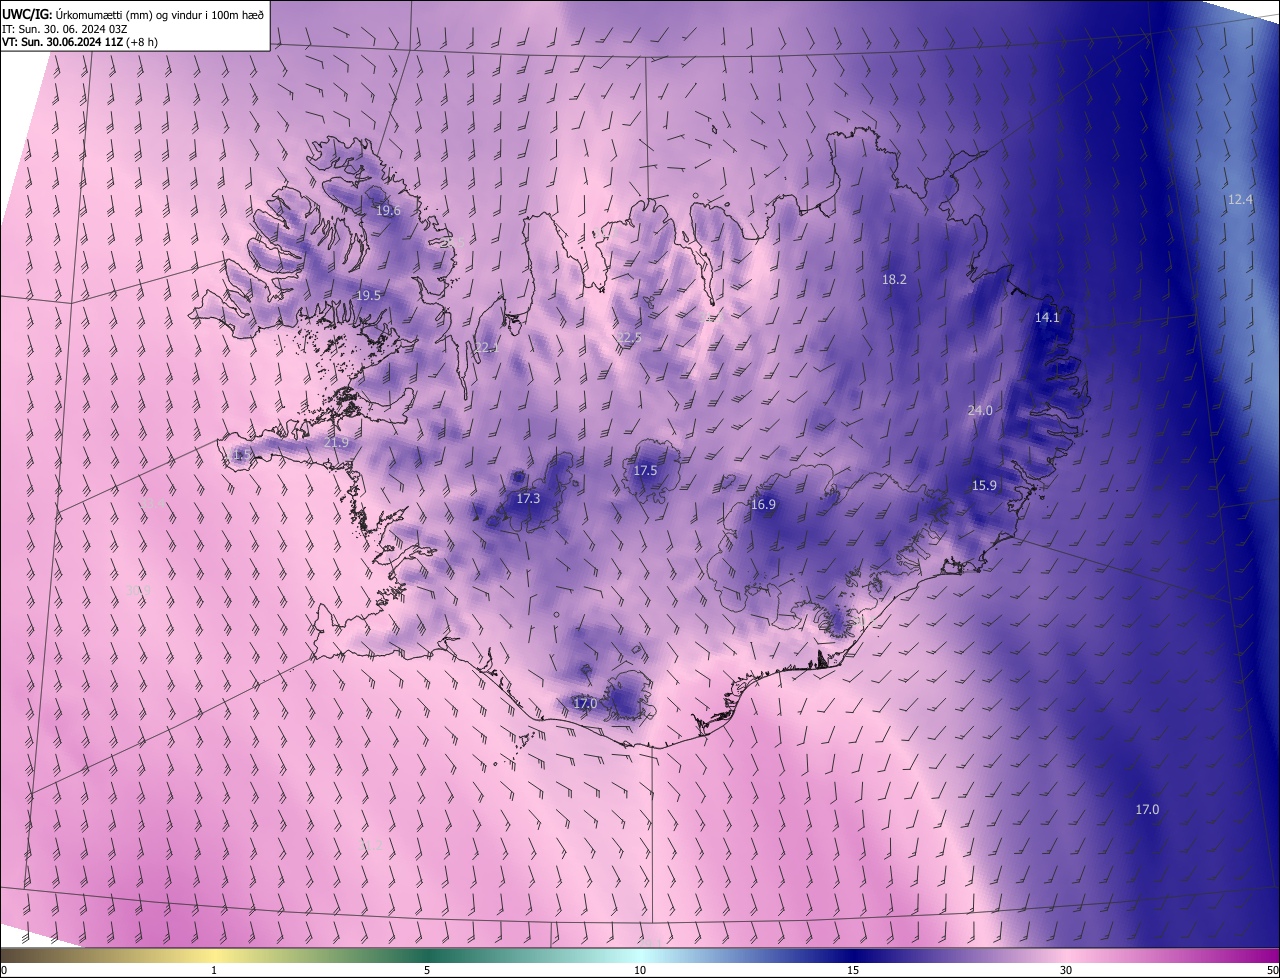The width and height of the screenshot is (1280, 978).
Task: Click the 14.1 value label
Action: click(1046, 318)
